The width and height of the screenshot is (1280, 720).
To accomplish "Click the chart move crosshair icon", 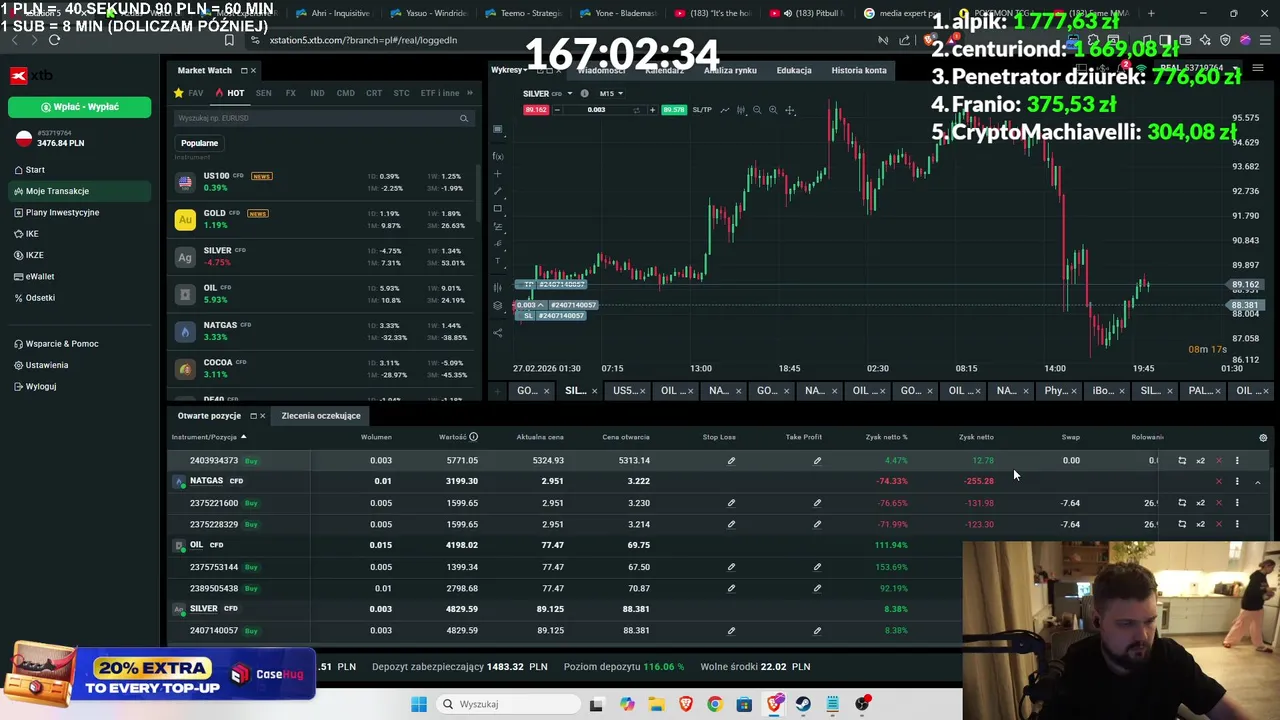I will (x=790, y=110).
